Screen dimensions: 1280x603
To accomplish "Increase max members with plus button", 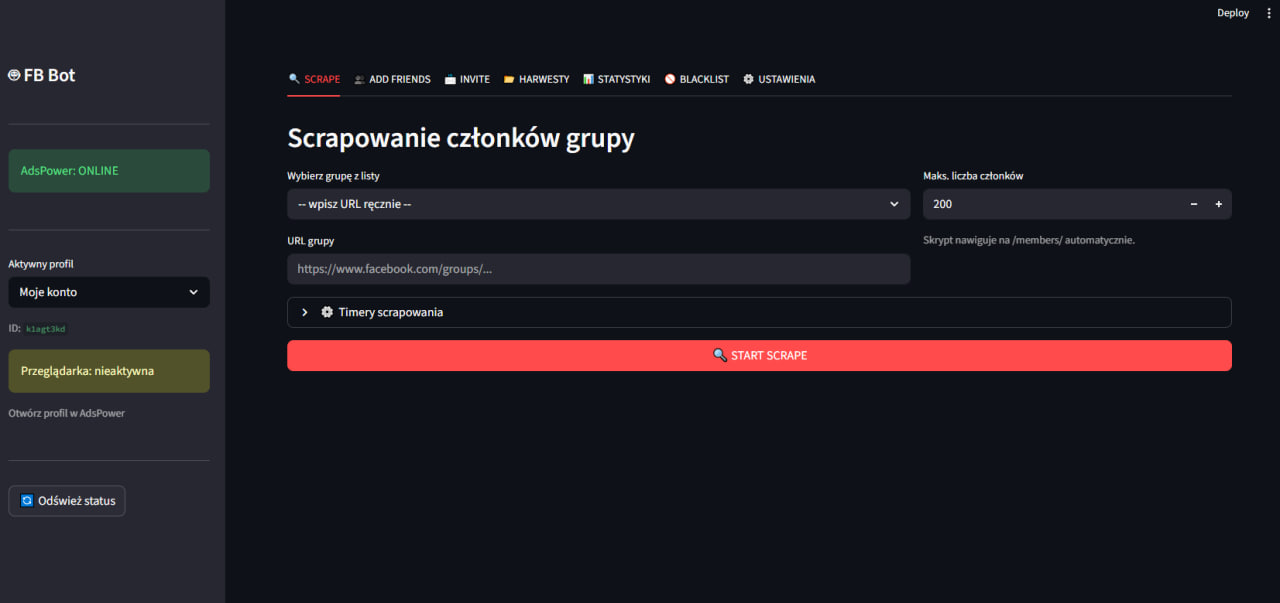I will (x=1218, y=204).
